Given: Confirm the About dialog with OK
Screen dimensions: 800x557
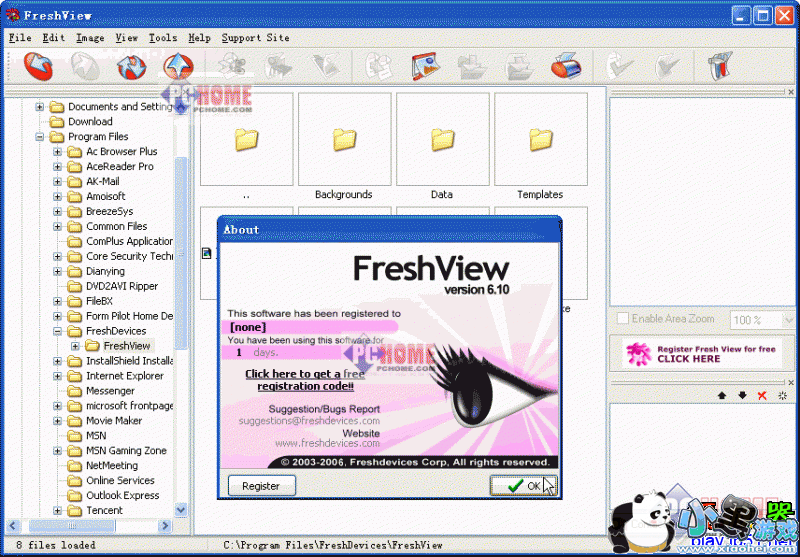Looking at the screenshot, I should (x=523, y=486).
